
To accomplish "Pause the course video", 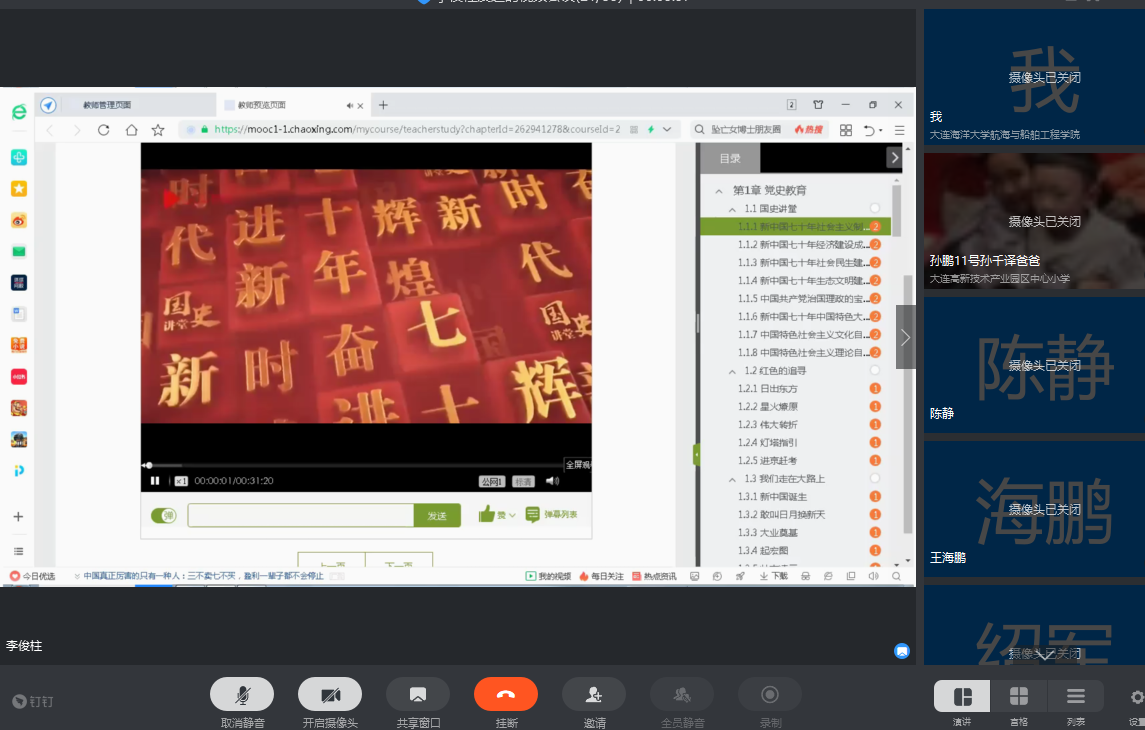I will point(155,481).
